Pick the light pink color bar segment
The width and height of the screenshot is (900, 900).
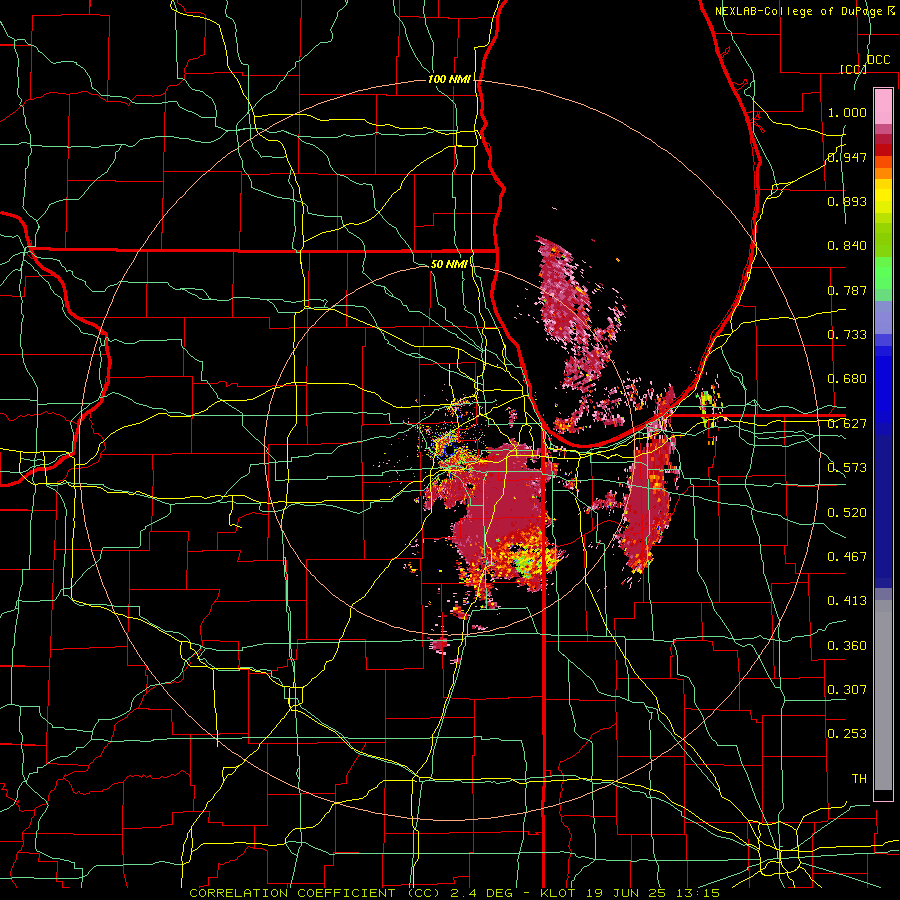point(883,106)
